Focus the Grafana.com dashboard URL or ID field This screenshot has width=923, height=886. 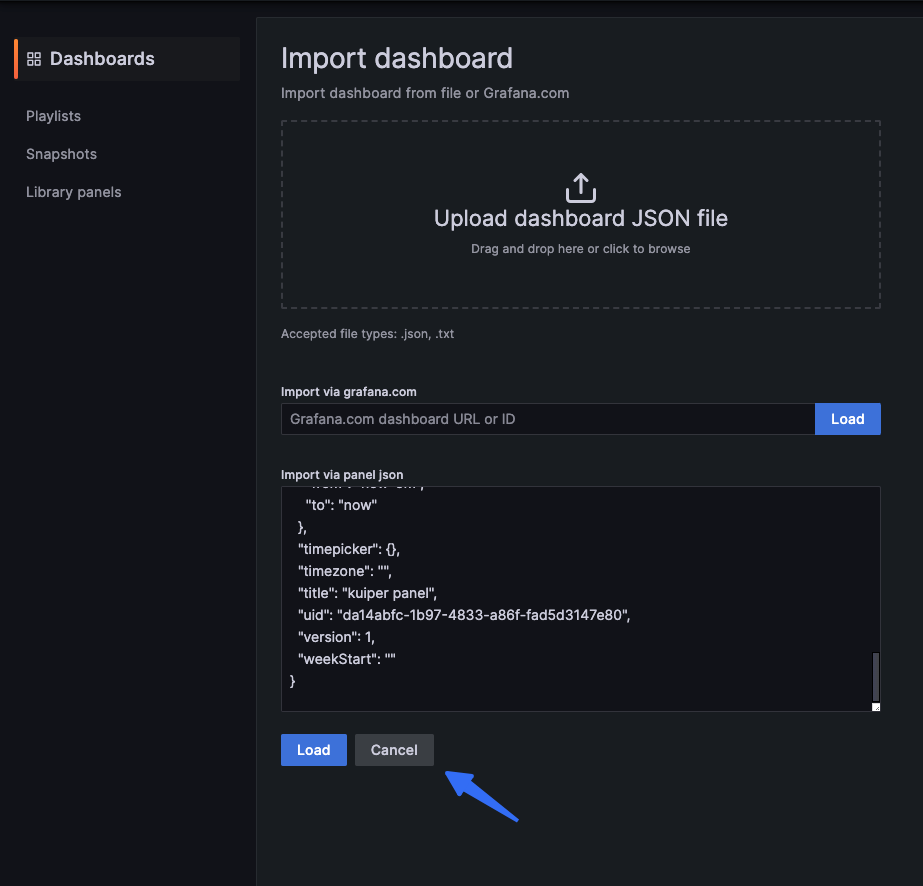point(548,419)
